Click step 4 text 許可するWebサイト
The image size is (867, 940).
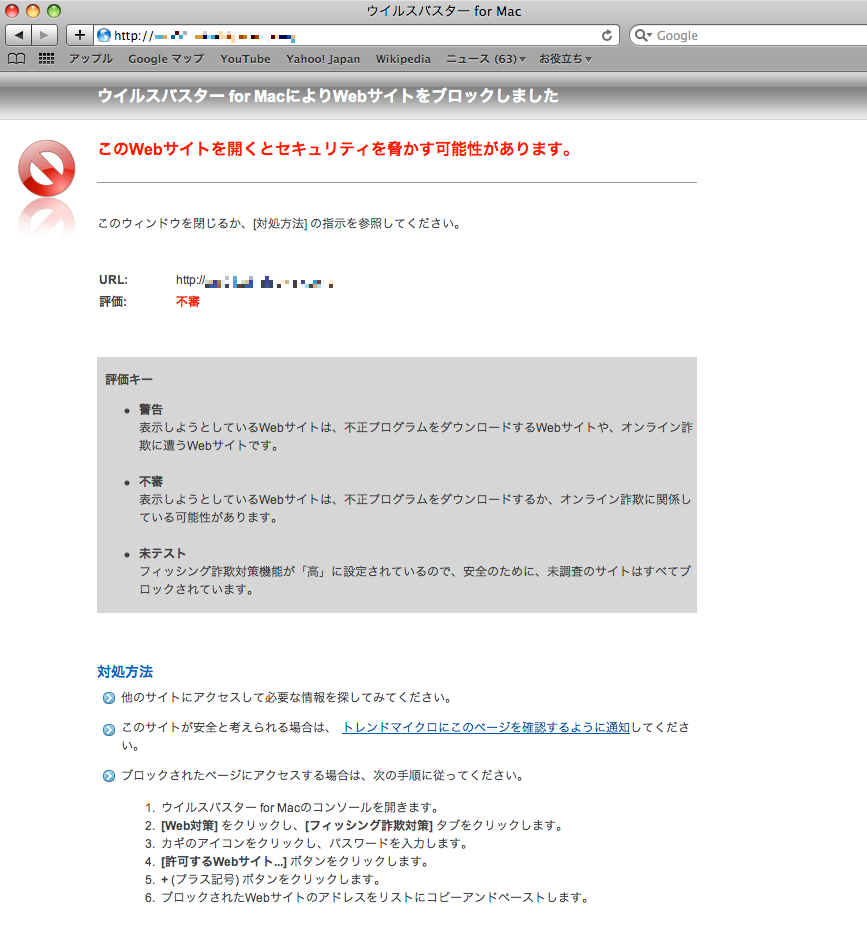(x=224, y=861)
